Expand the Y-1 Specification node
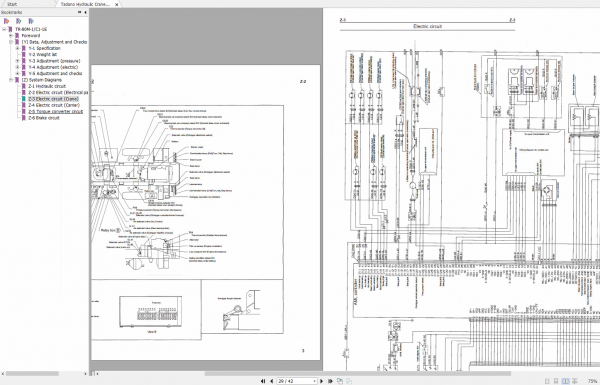600x385 pixels. [x=17, y=48]
